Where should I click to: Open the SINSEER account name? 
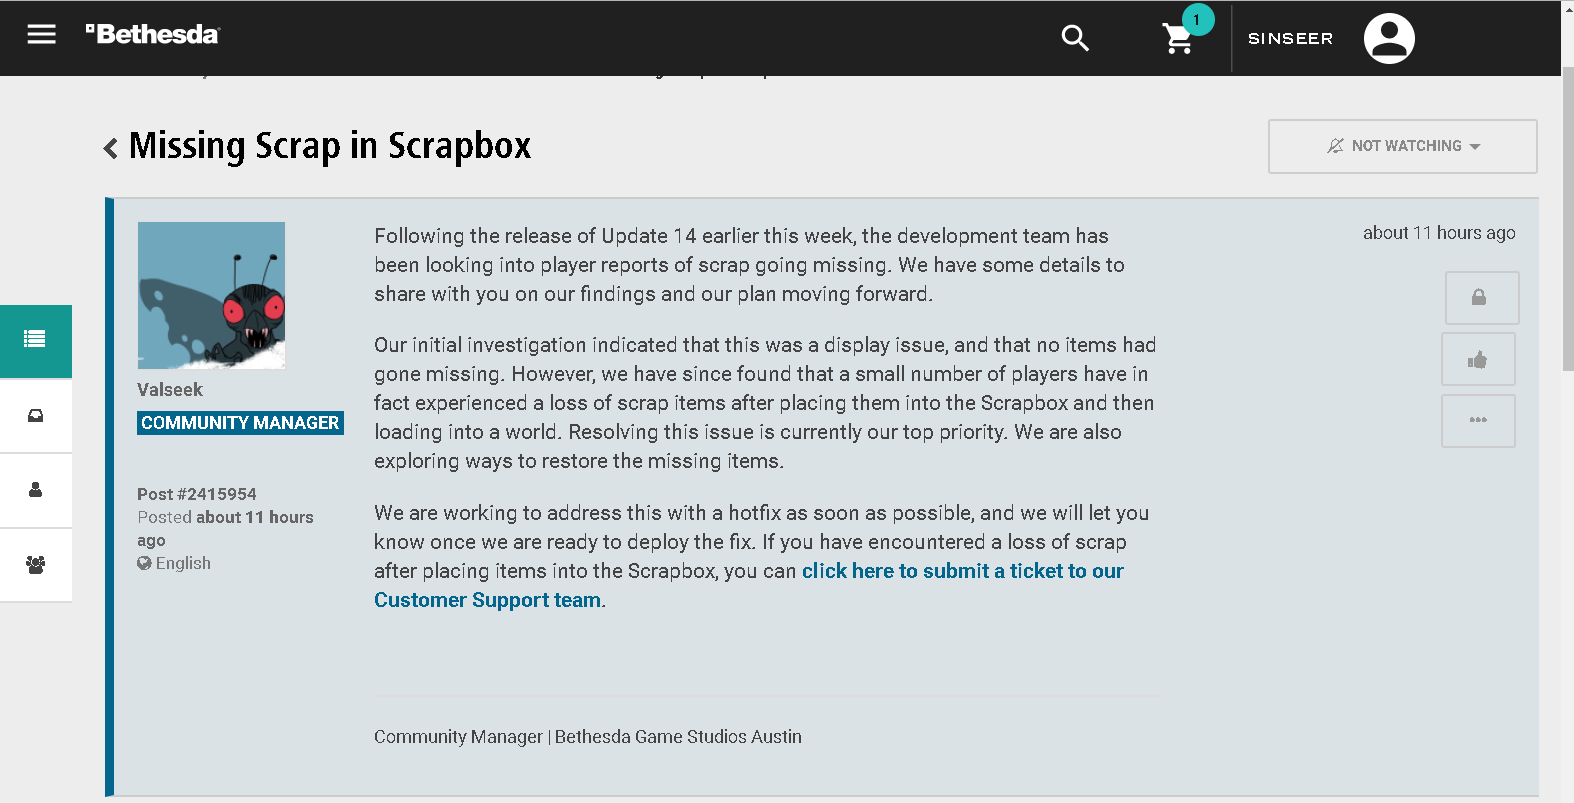point(1290,39)
